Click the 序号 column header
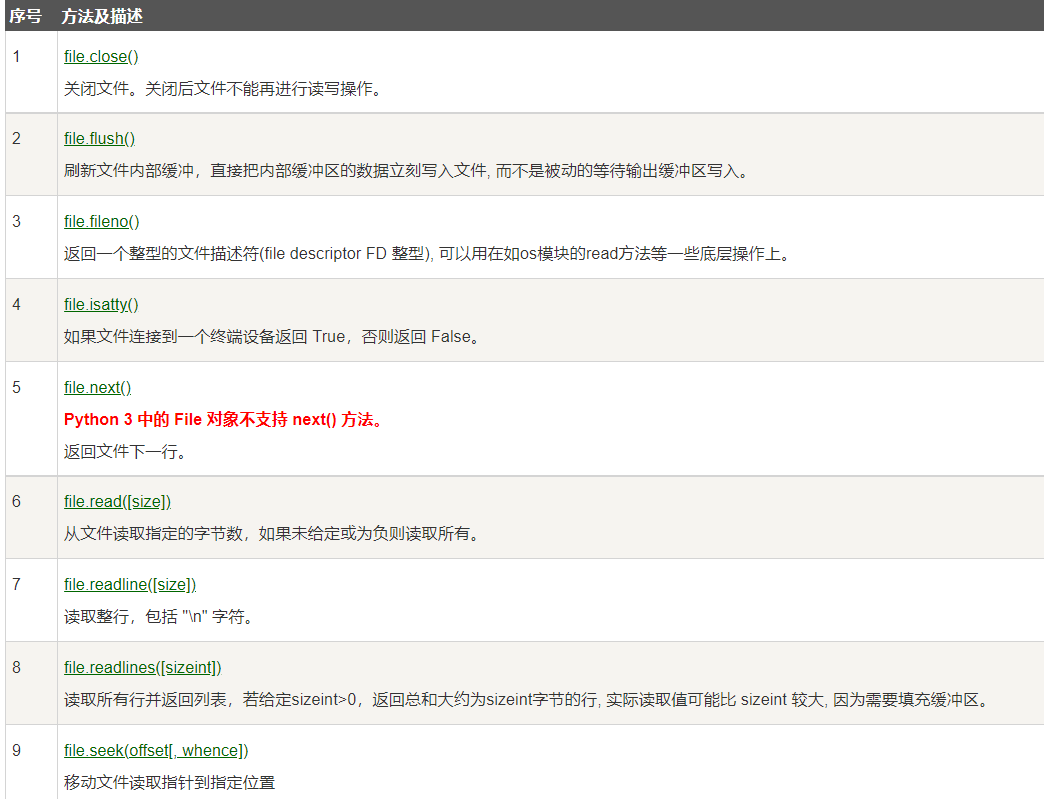1044x799 pixels. click(x=25, y=16)
